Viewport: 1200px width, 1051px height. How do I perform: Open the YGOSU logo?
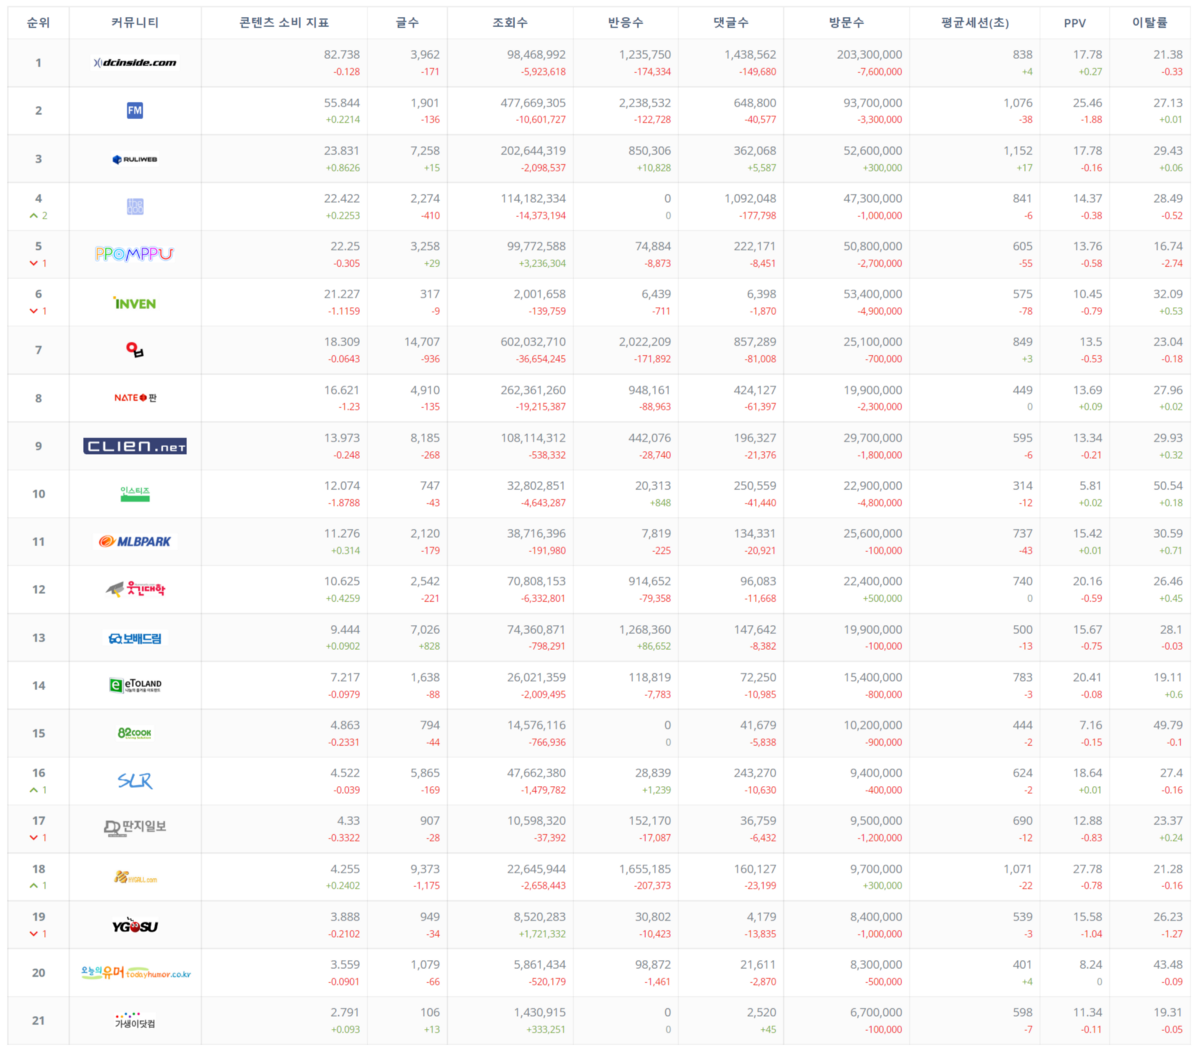pyautogui.click(x=135, y=926)
